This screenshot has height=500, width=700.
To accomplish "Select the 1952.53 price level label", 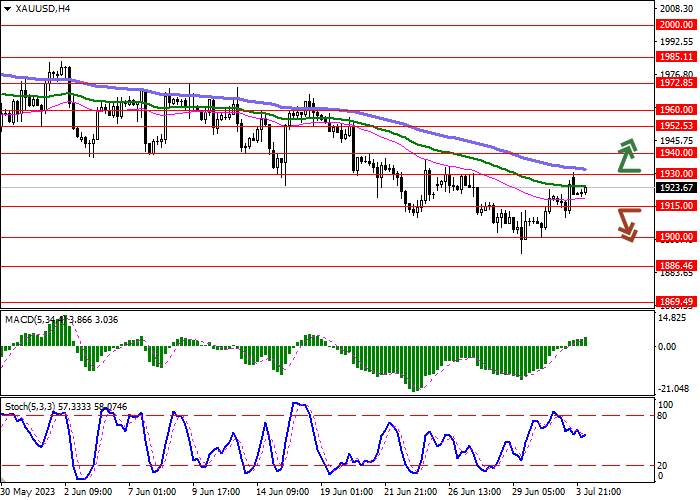I will point(676,126).
